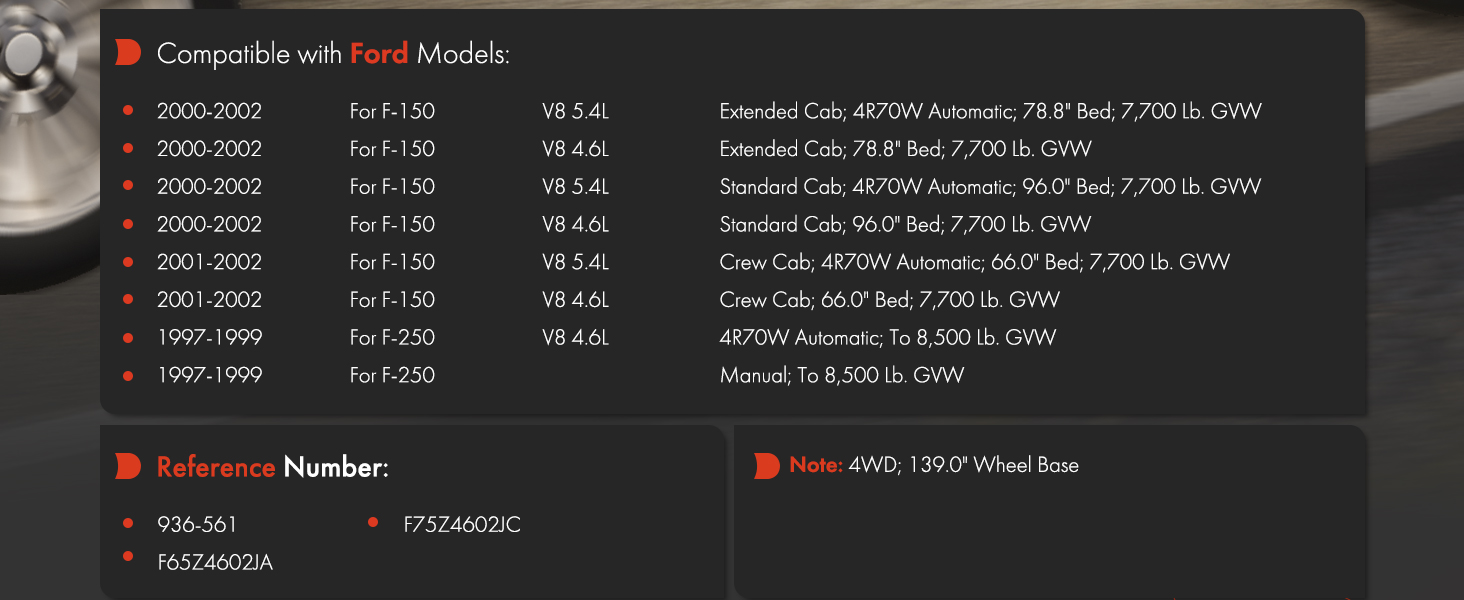Click Extended Cab; 78.8" Bed; 7,700 Lb. GVW
The height and width of the screenshot is (600, 1464).
[905, 149]
